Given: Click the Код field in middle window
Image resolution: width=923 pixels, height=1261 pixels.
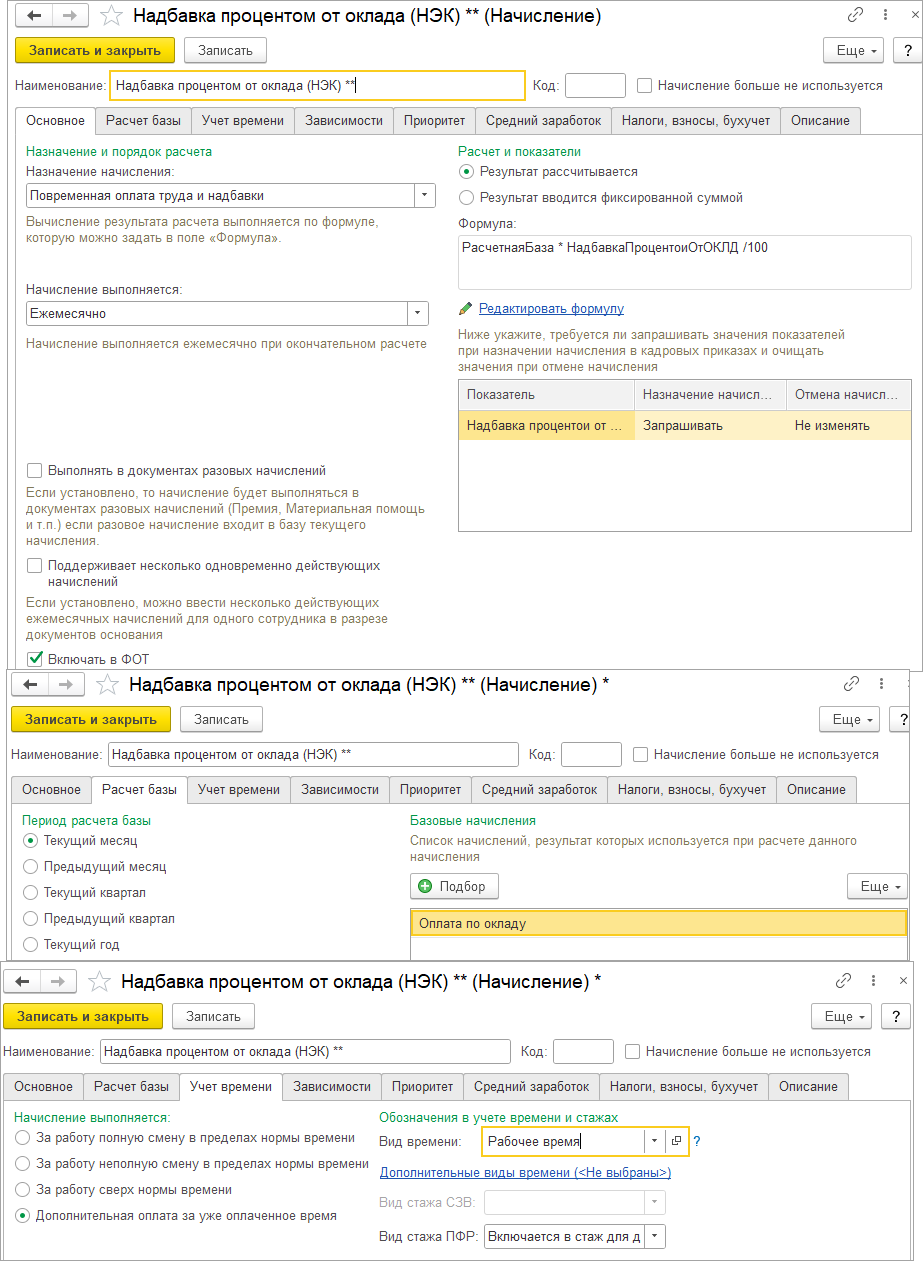Looking at the screenshot, I should click(x=591, y=754).
